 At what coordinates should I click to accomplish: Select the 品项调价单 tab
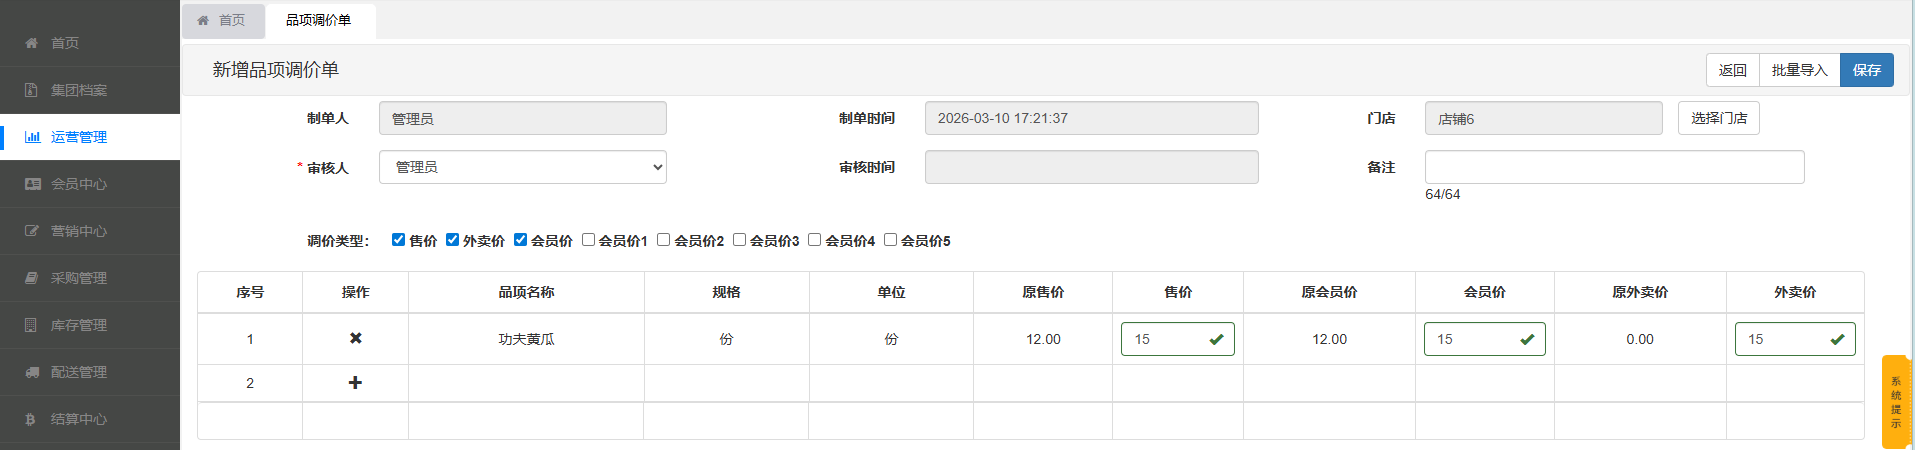point(318,20)
